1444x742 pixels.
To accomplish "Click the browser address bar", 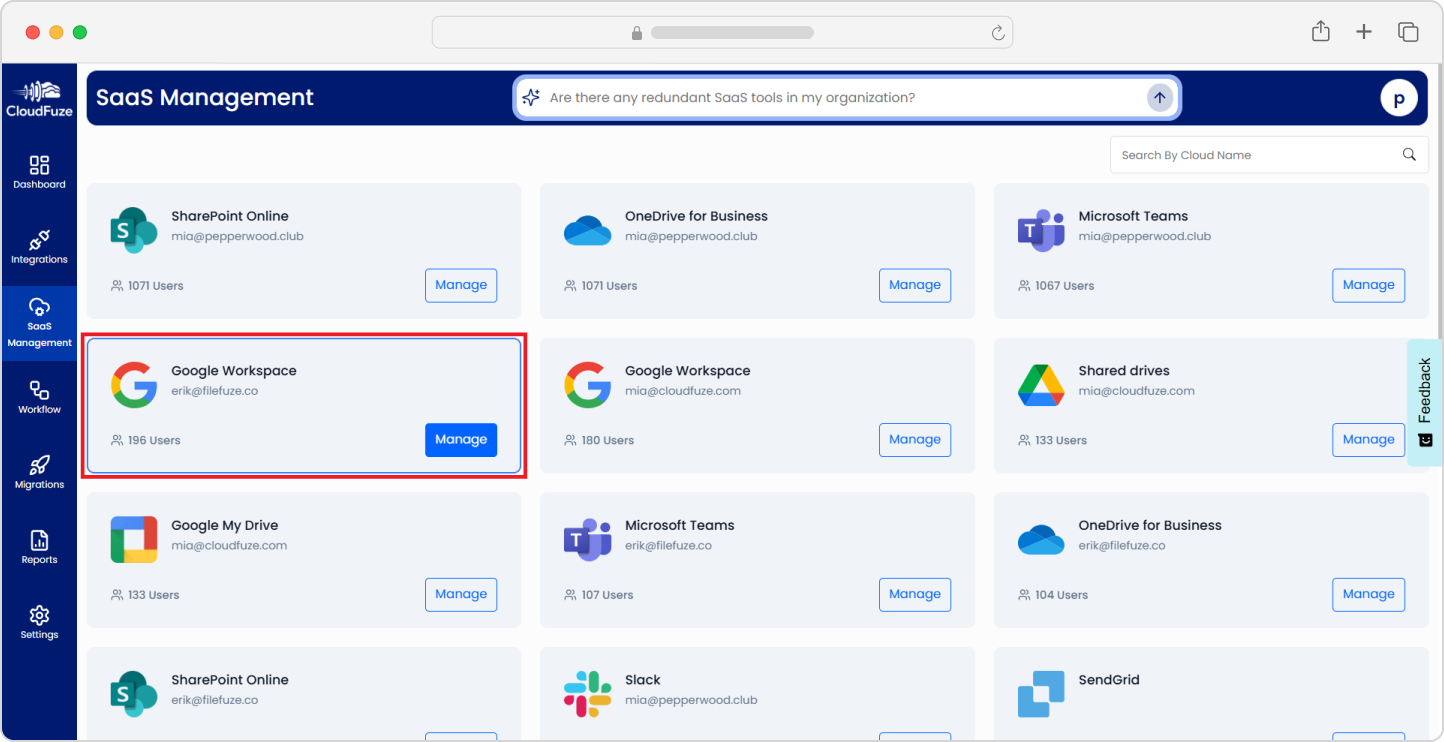I will (722, 32).
